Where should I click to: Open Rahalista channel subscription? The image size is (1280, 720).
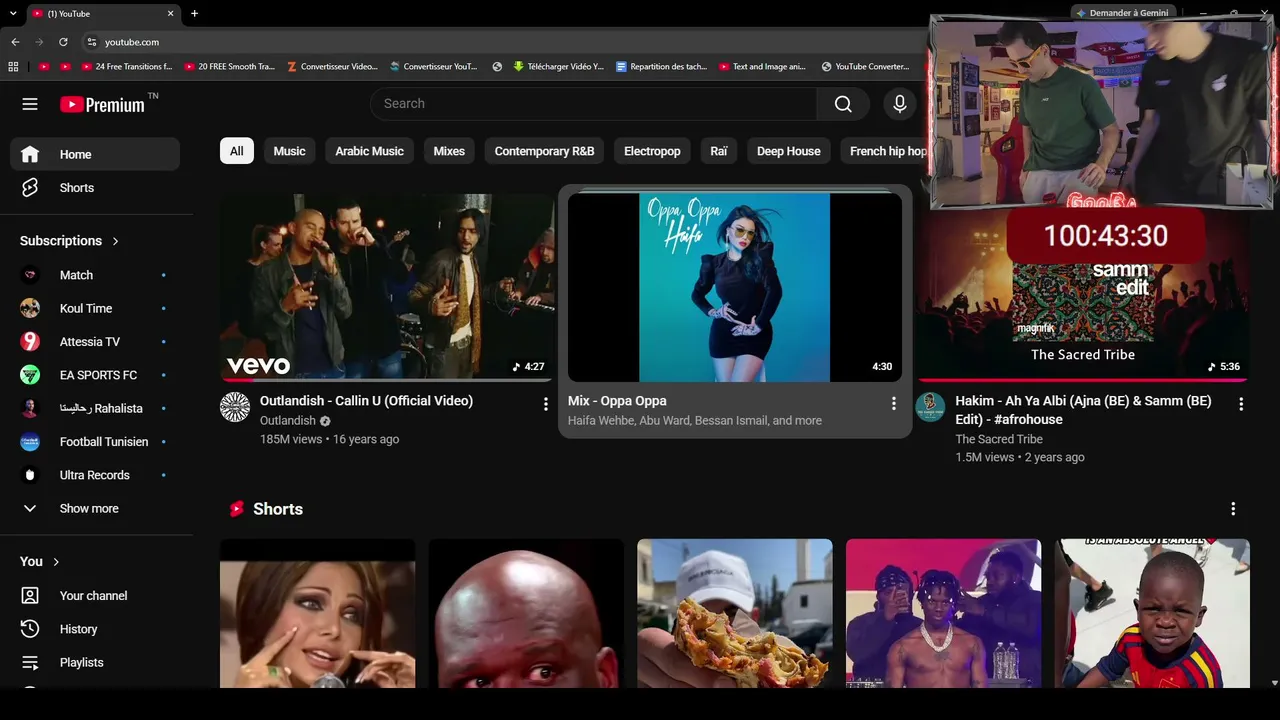pyautogui.click(x=95, y=408)
